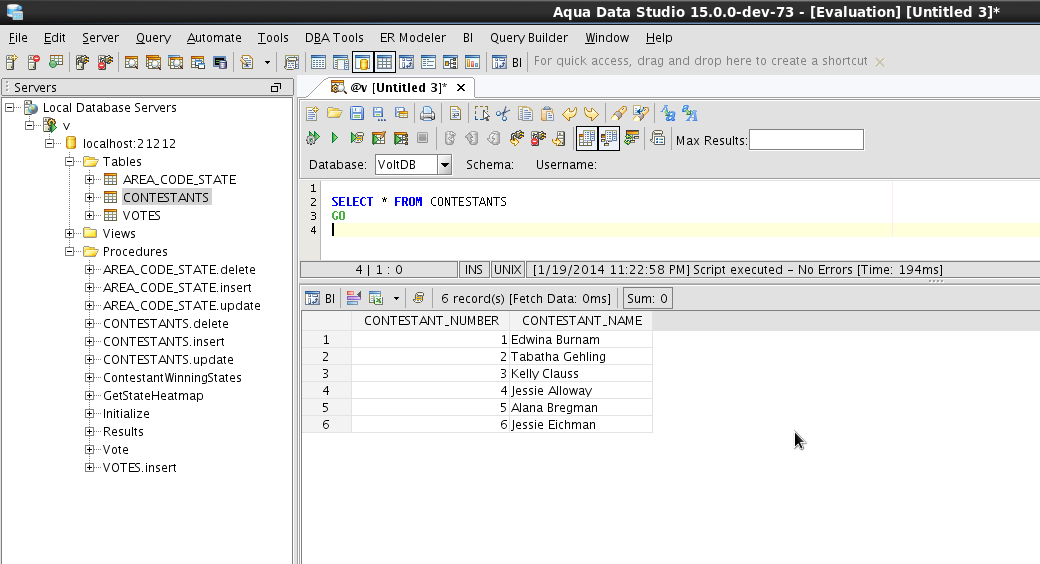Image resolution: width=1040 pixels, height=564 pixels.
Task: Toggle the grid results mode button in query toolbar
Action: (587, 138)
